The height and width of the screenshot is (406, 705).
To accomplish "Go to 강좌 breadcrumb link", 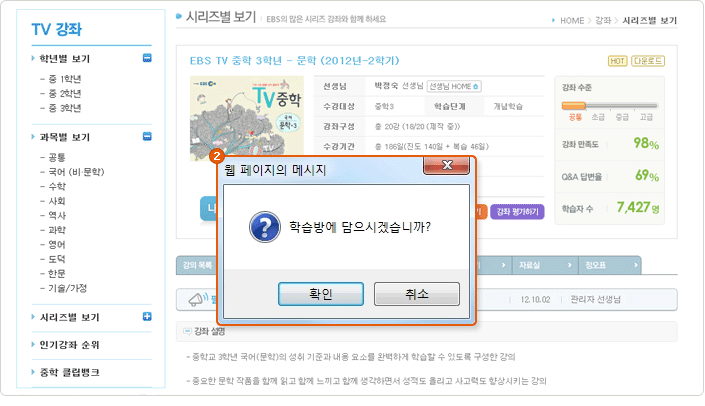I will (x=603, y=21).
